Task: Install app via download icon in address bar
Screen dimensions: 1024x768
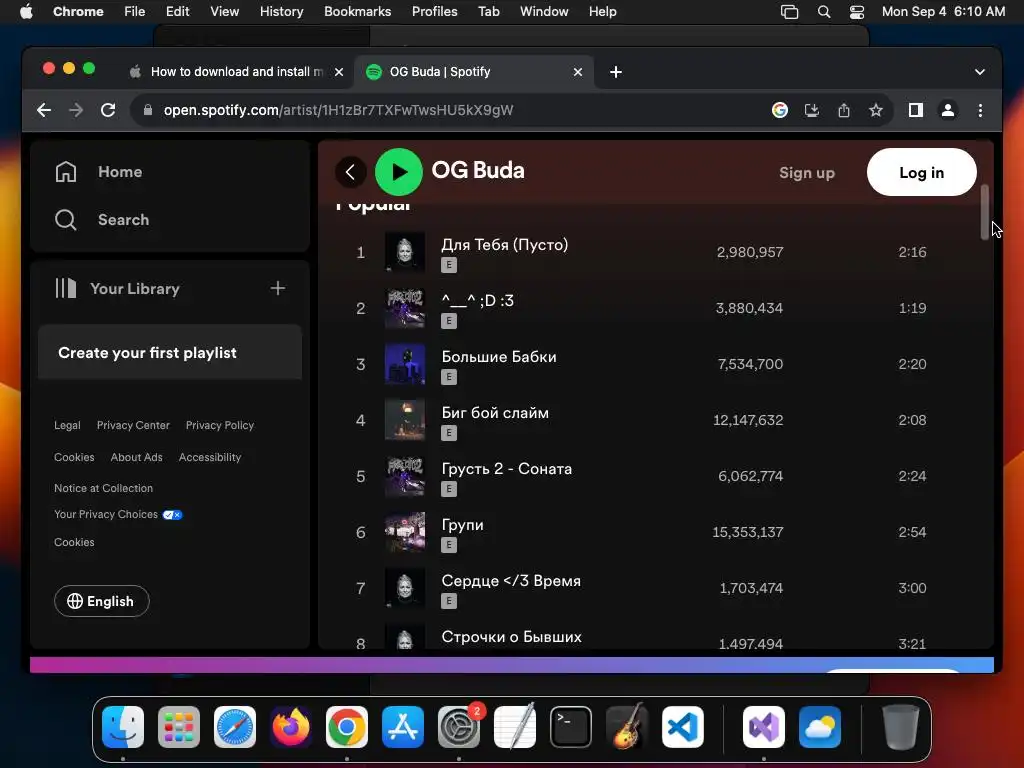Action: pos(812,110)
